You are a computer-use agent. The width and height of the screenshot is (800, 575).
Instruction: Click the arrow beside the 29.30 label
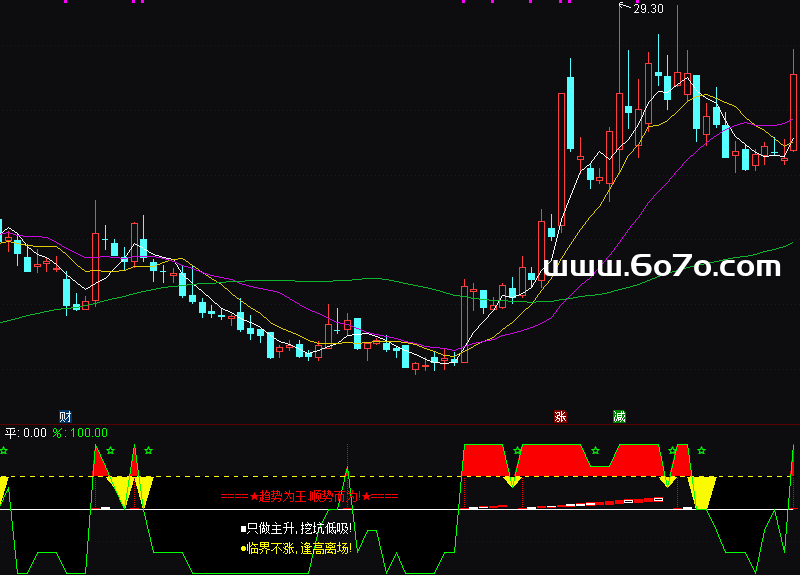624,9
